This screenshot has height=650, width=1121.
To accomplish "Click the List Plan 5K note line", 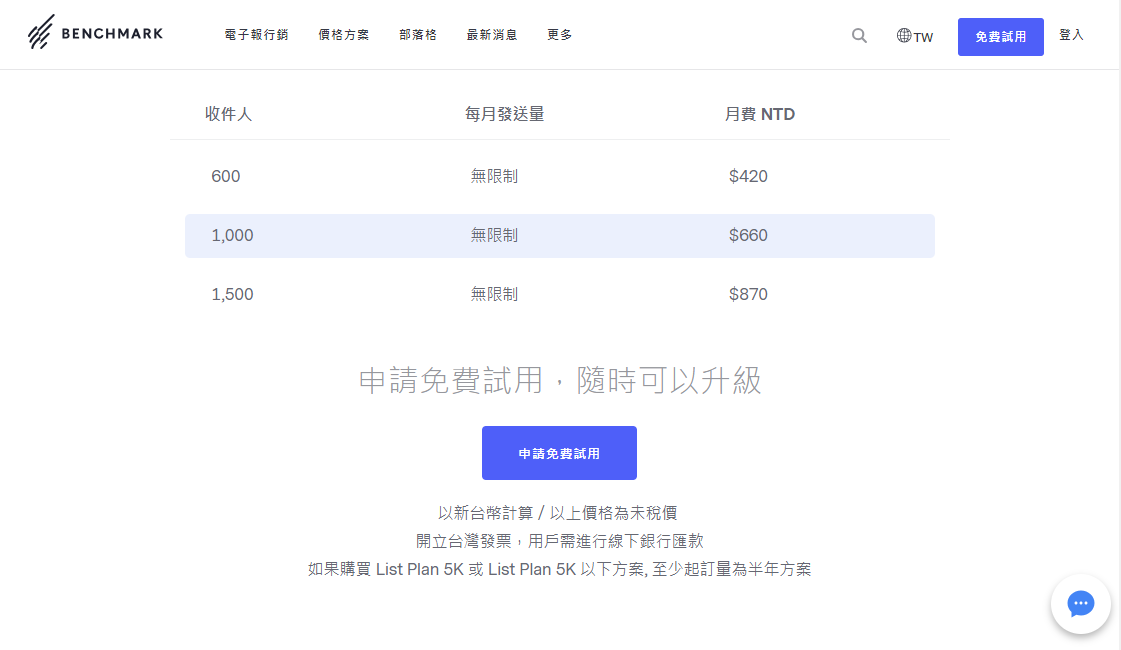I will (x=560, y=569).
